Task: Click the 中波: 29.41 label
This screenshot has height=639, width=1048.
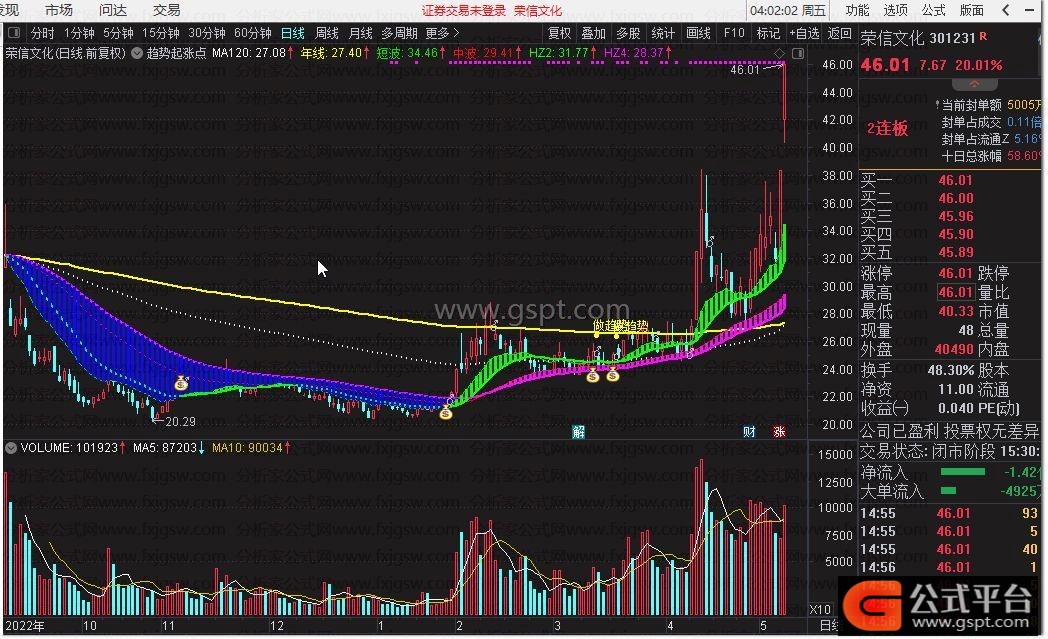Action: (483, 53)
